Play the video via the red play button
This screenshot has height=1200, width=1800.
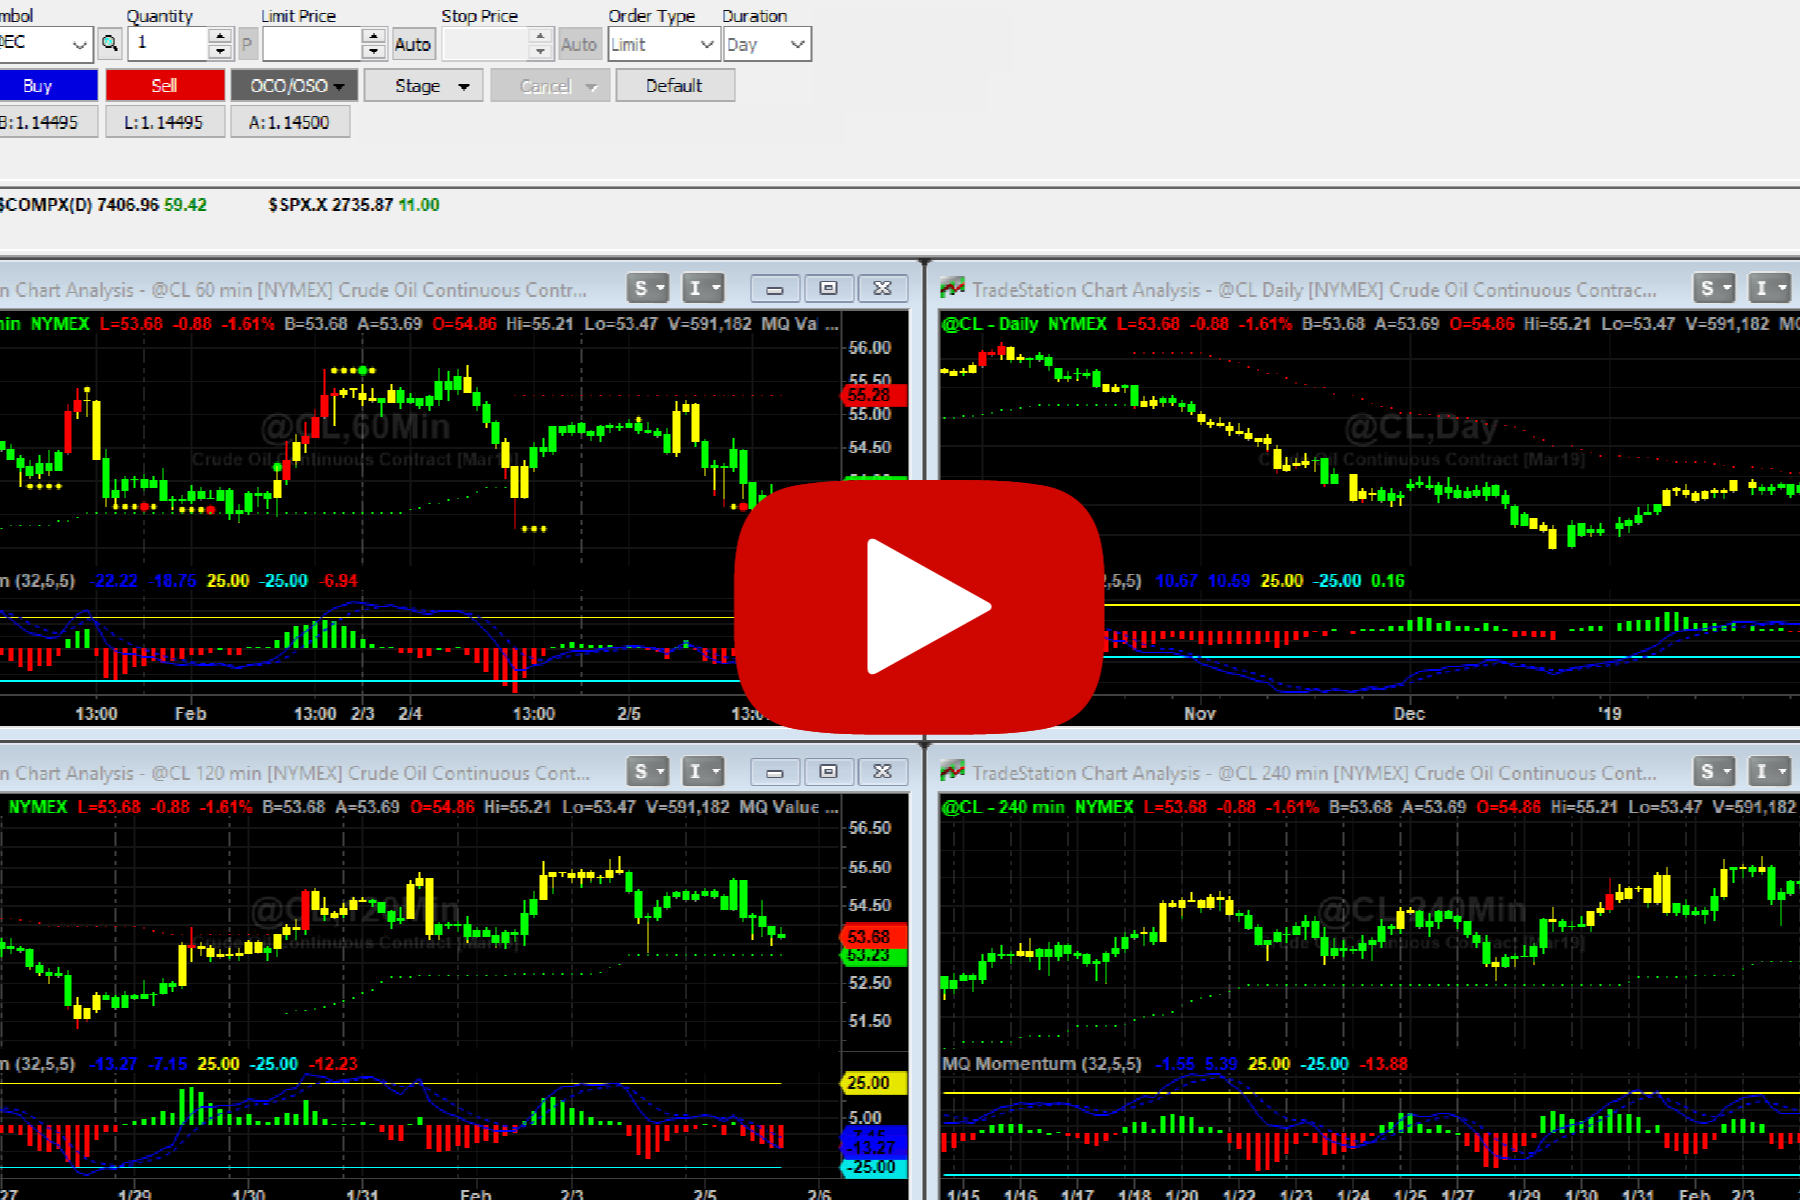tap(919, 607)
